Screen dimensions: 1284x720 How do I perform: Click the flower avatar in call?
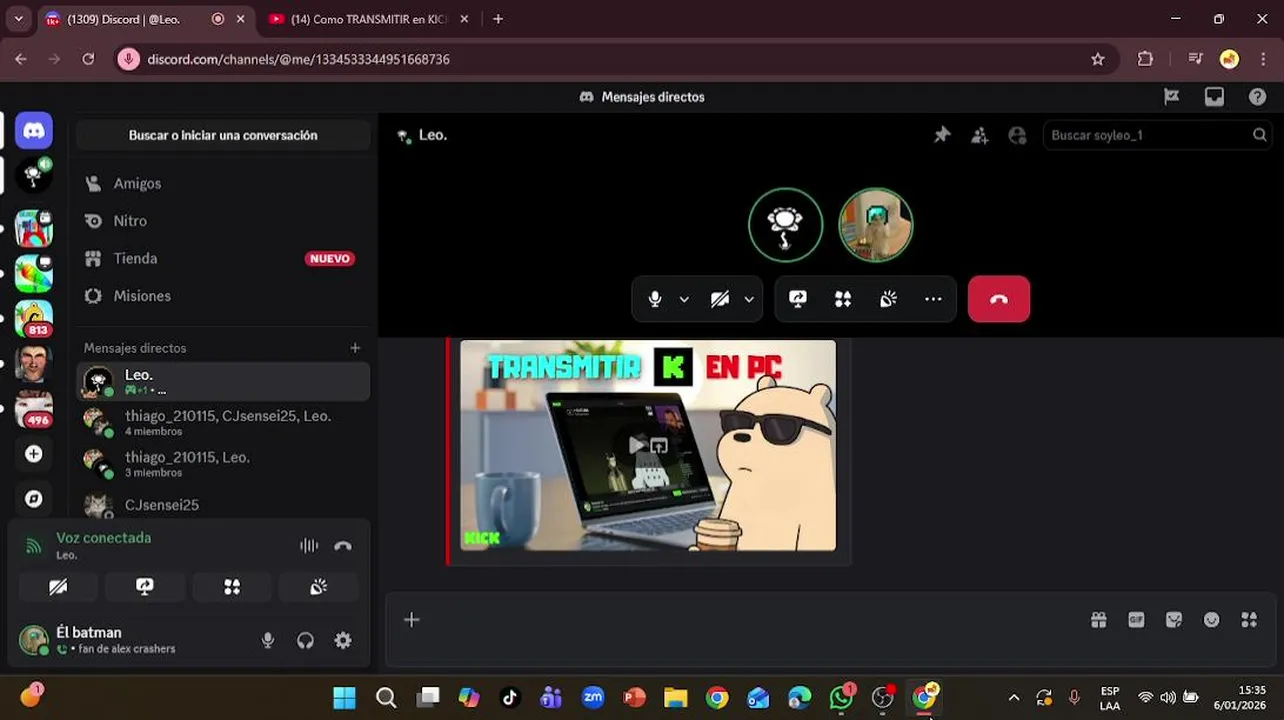(786, 225)
